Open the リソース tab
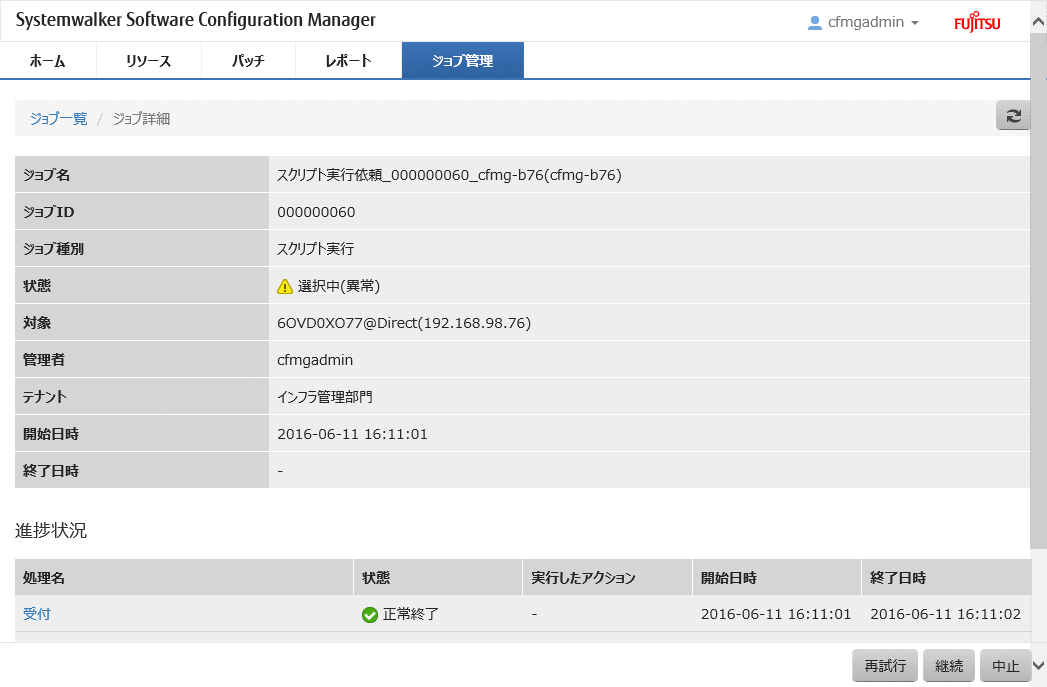The height and width of the screenshot is (687, 1047). [x=149, y=61]
